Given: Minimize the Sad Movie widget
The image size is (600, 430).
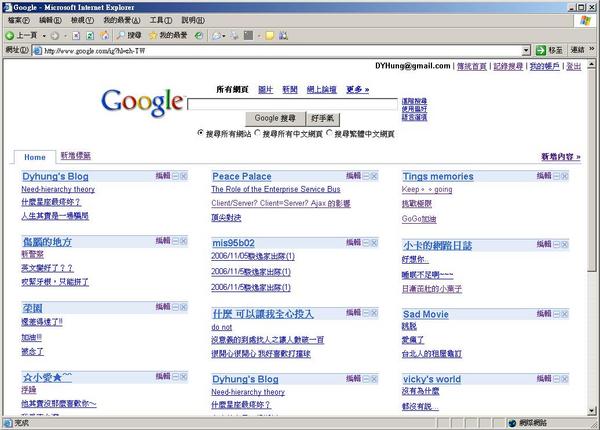Looking at the screenshot, I should [557, 314].
